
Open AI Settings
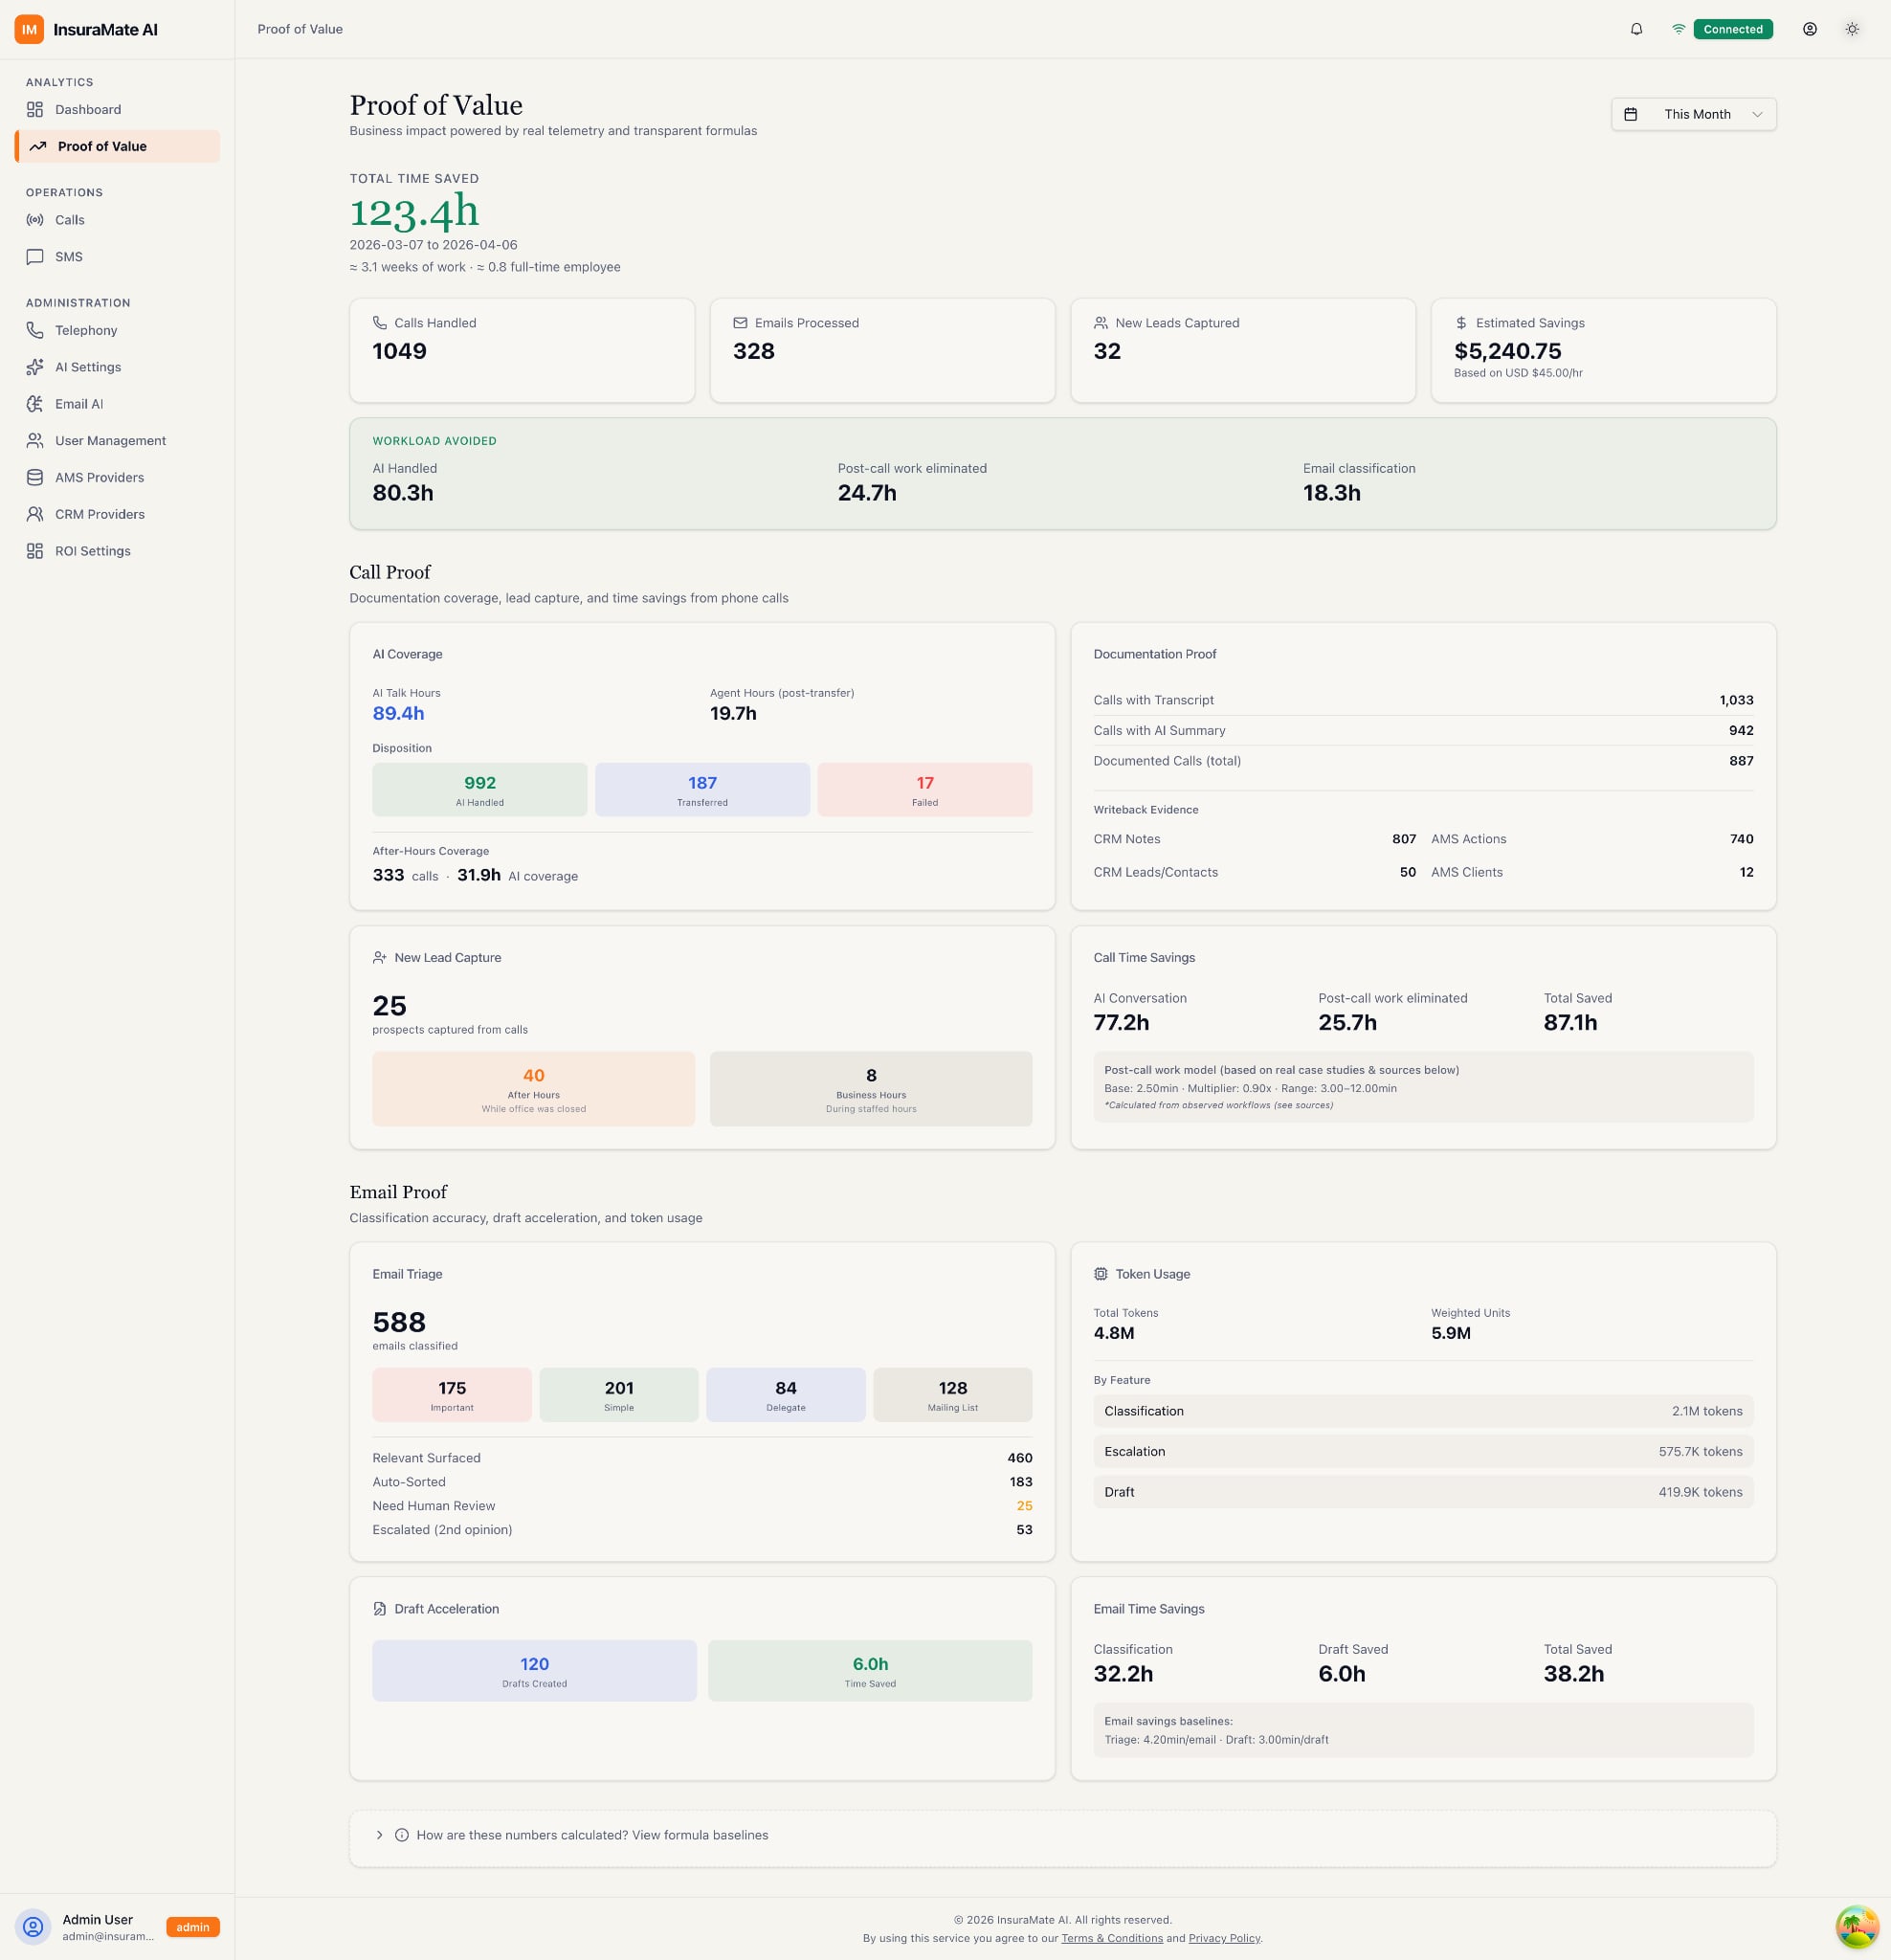[x=87, y=367]
